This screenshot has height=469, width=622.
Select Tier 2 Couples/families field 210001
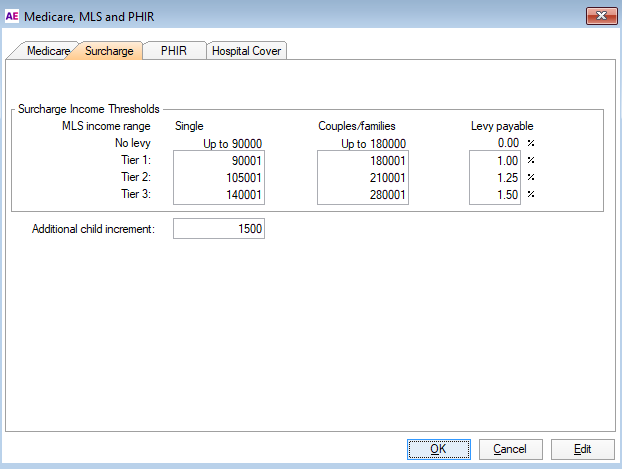pyautogui.click(x=362, y=177)
